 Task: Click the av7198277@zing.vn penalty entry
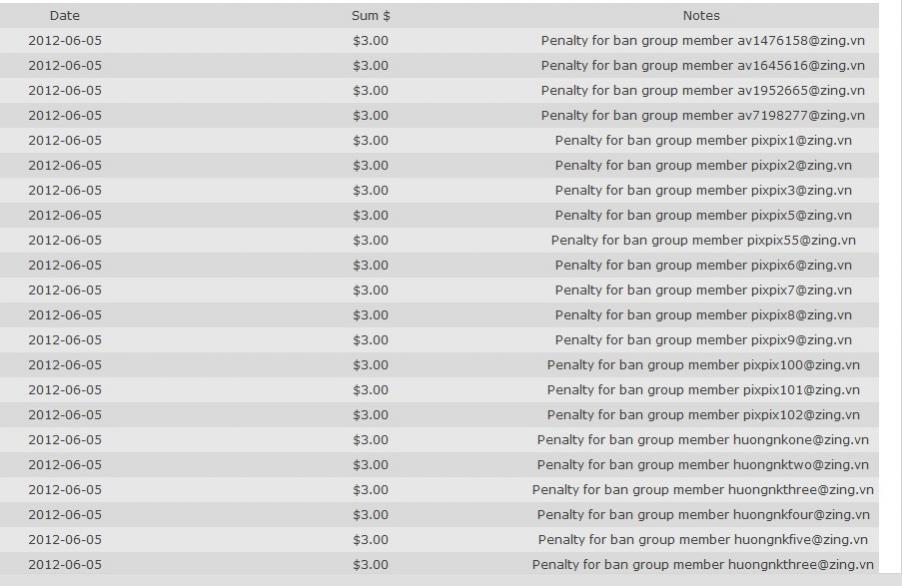click(x=703, y=116)
